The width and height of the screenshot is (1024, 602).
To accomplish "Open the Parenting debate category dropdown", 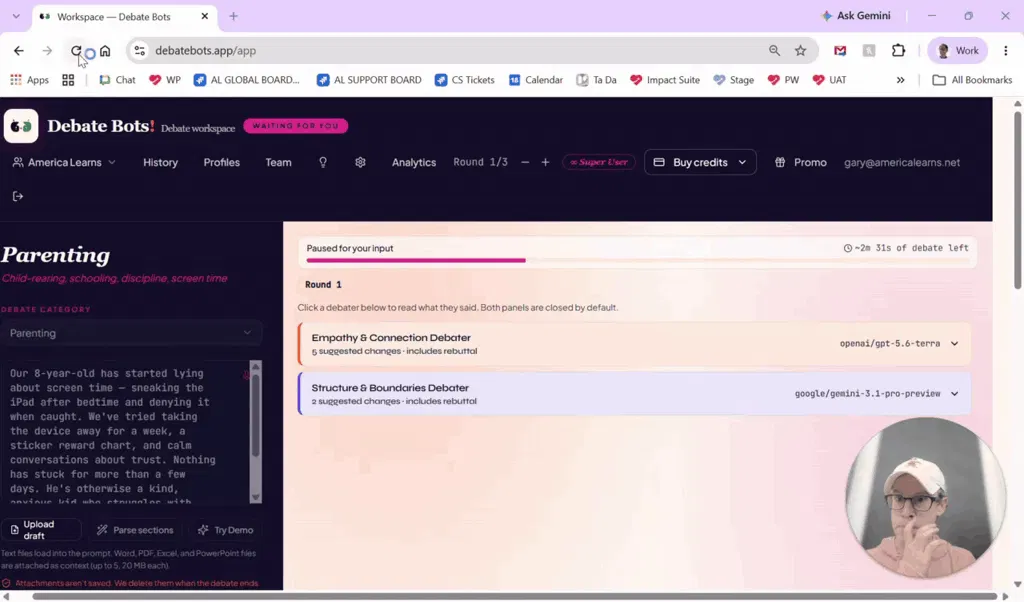I will (131, 333).
